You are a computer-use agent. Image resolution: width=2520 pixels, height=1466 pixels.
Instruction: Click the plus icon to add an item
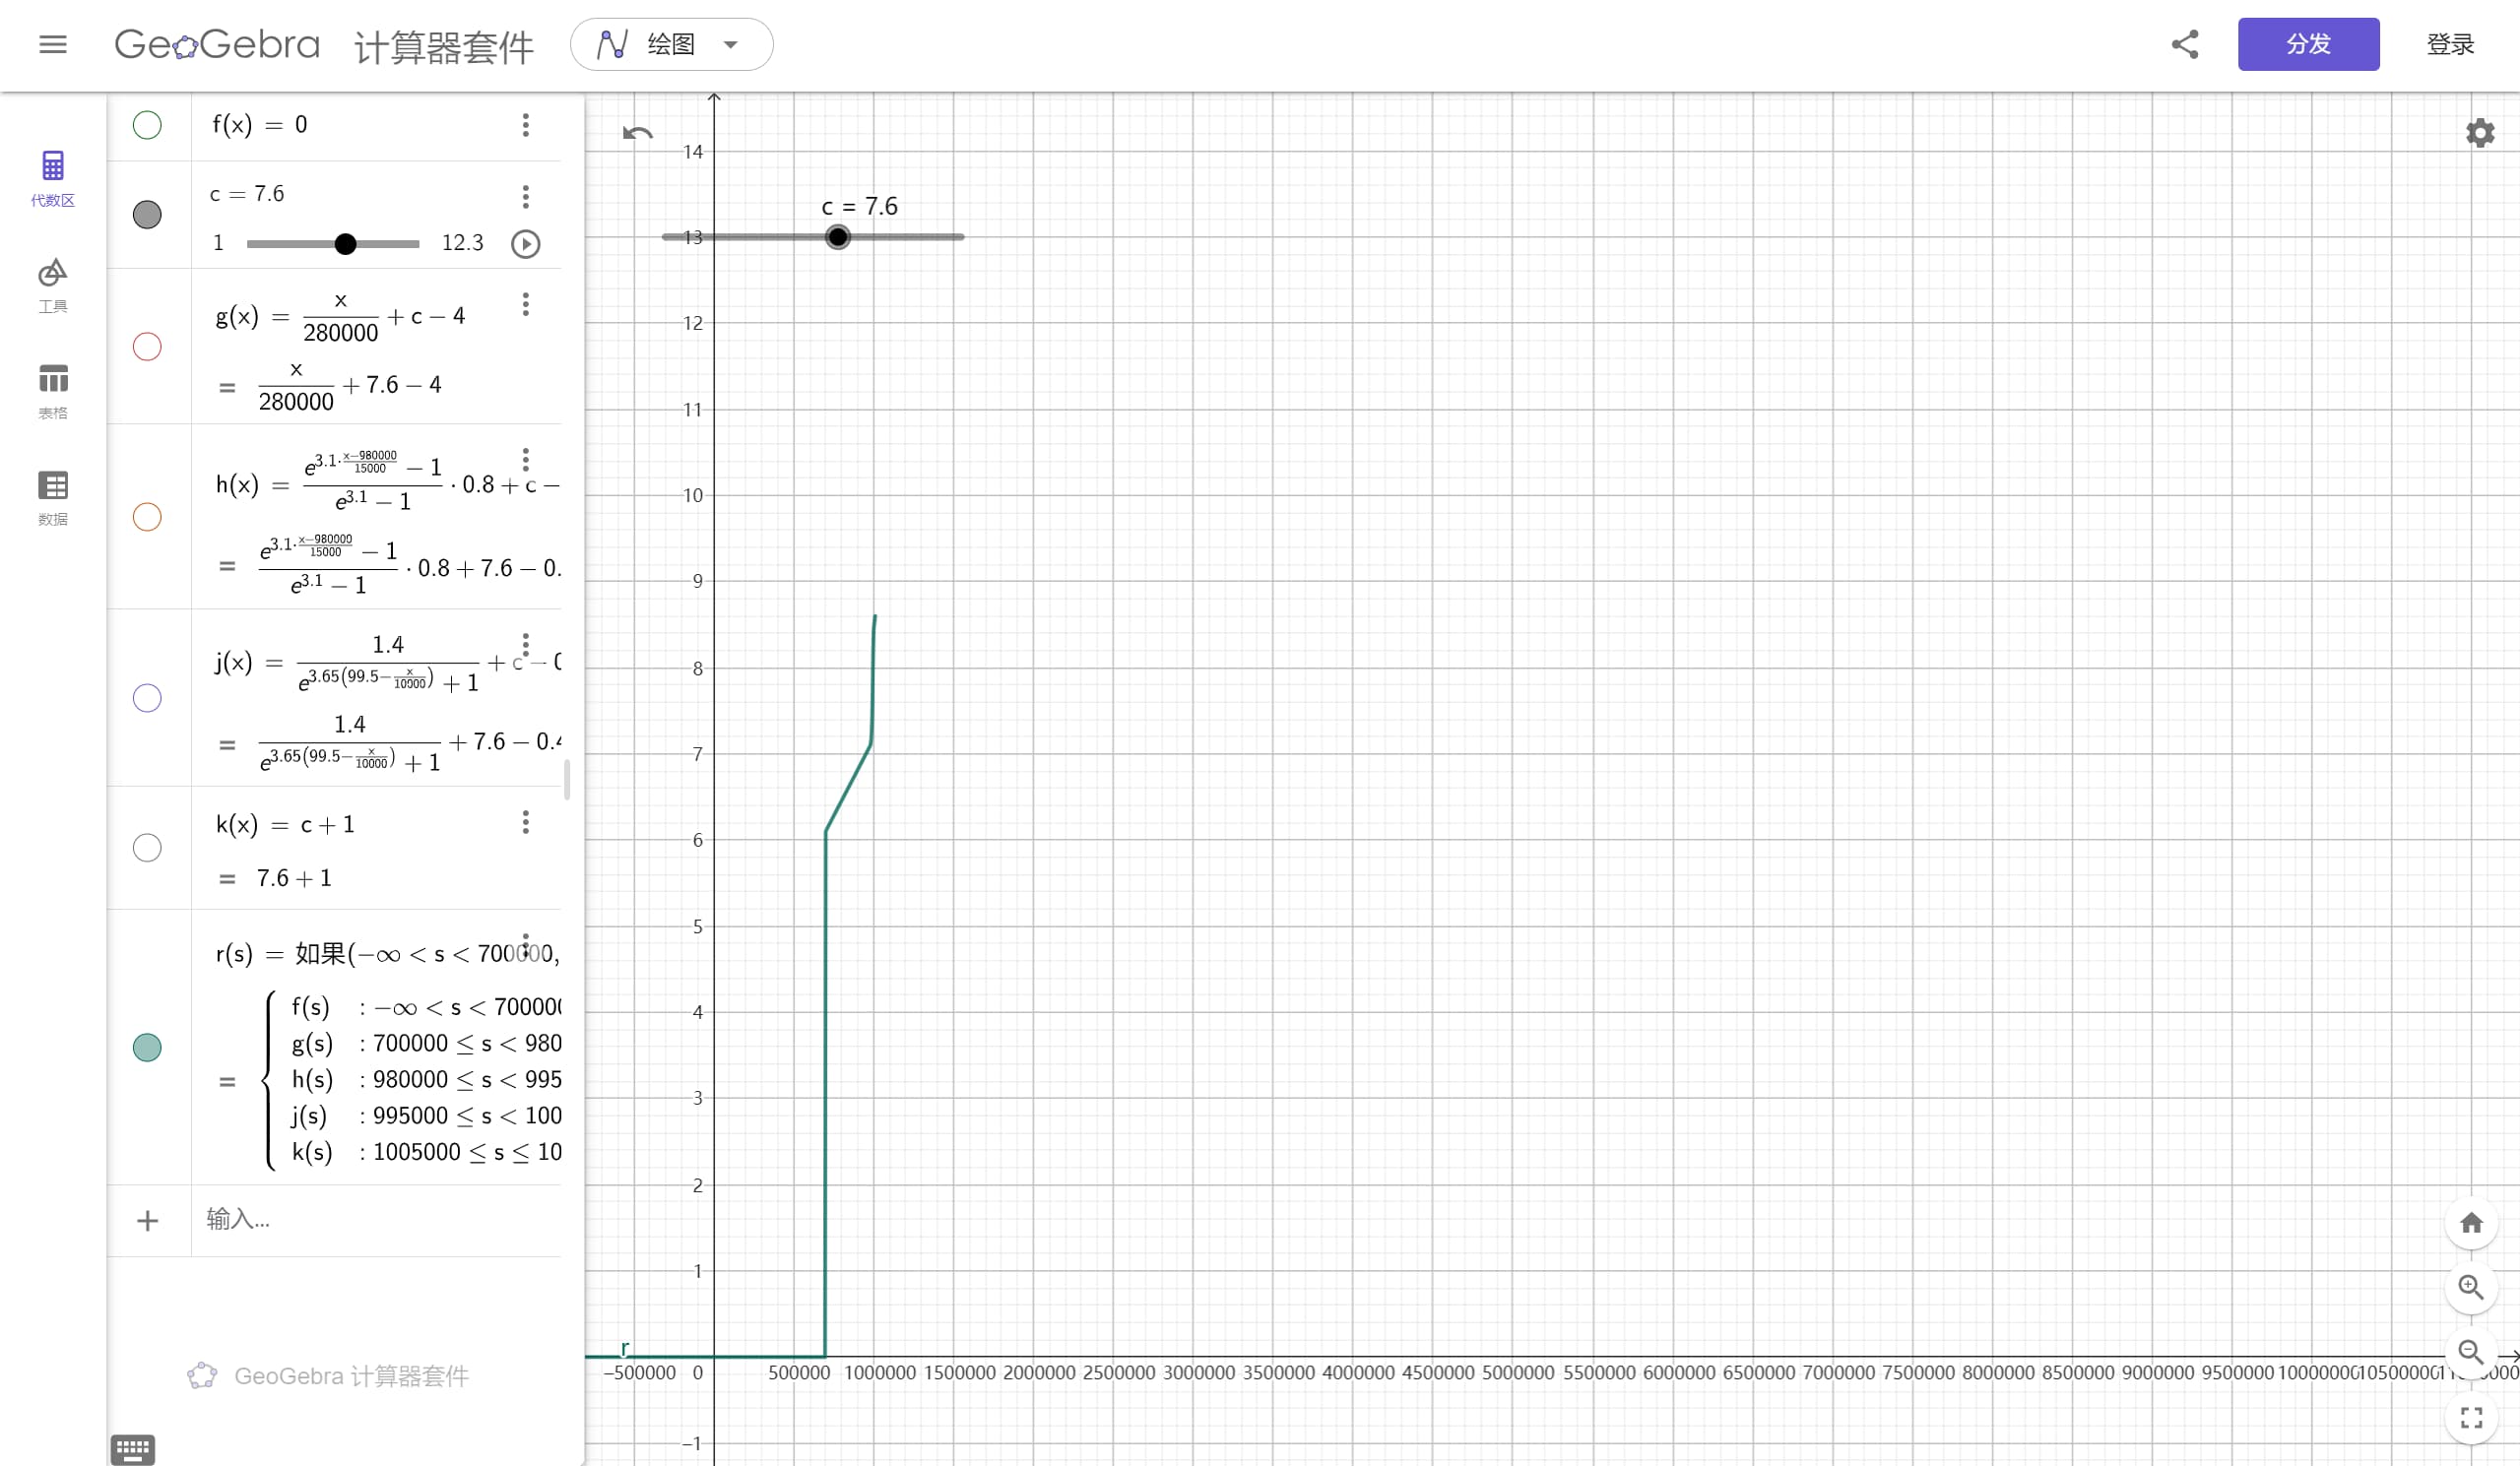coord(147,1220)
